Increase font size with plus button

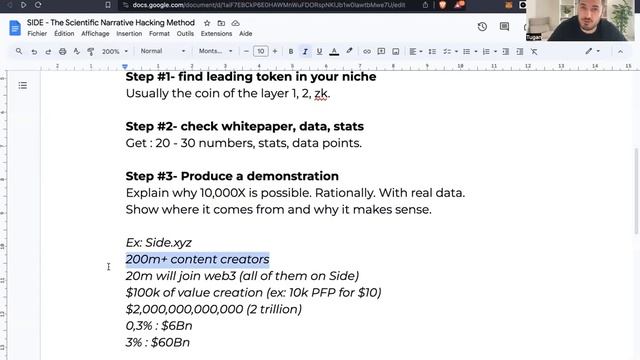[275, 51]
